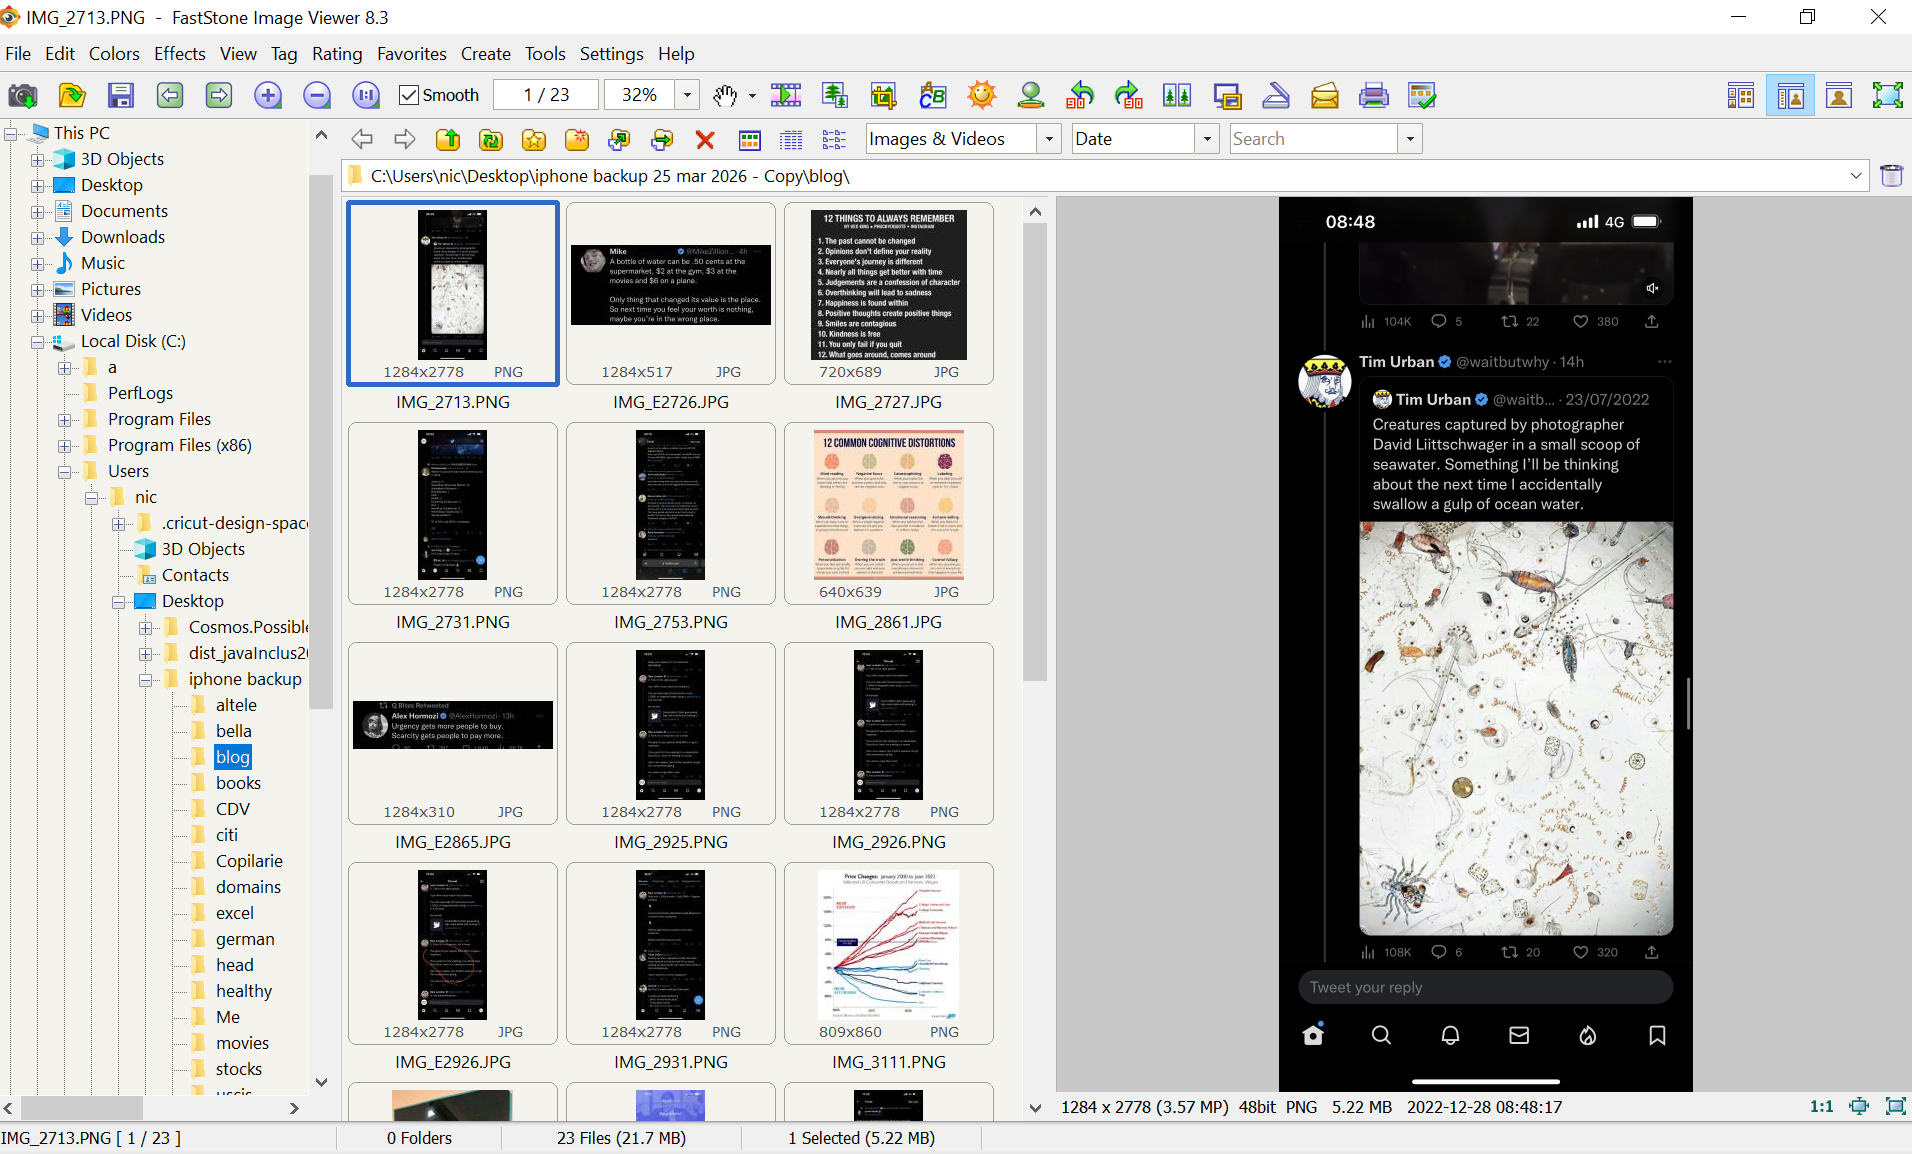The height and width of the screenshot is (1154, 1912).
Task: Click the folder tree horizontal scrollbar
Action: 81,1108
